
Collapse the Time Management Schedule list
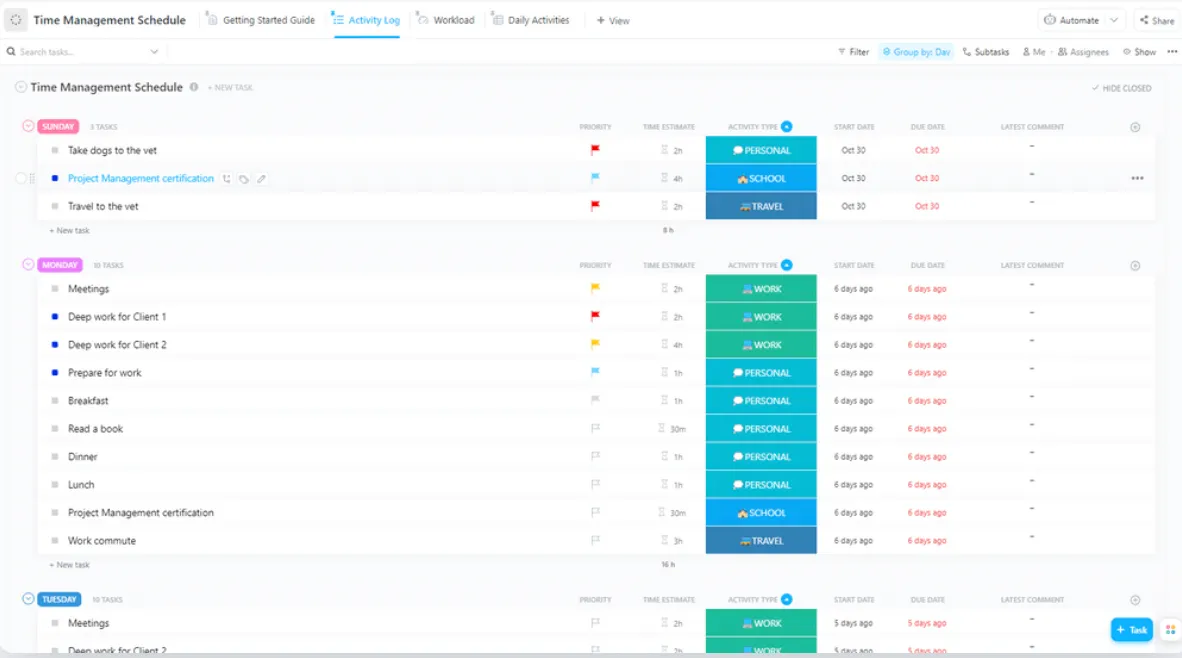[x=21, y=87]
